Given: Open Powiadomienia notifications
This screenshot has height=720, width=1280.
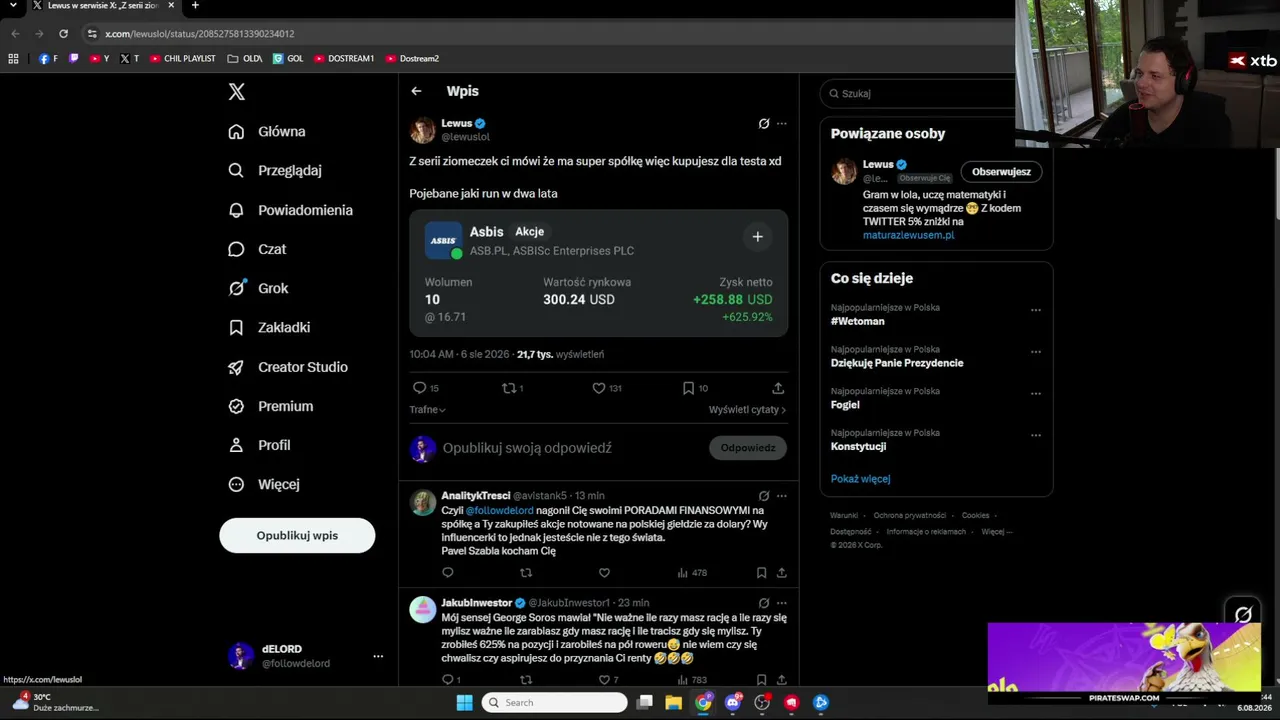Looking at the screenshot, I should pyautogui.click(x=290, y=210).
